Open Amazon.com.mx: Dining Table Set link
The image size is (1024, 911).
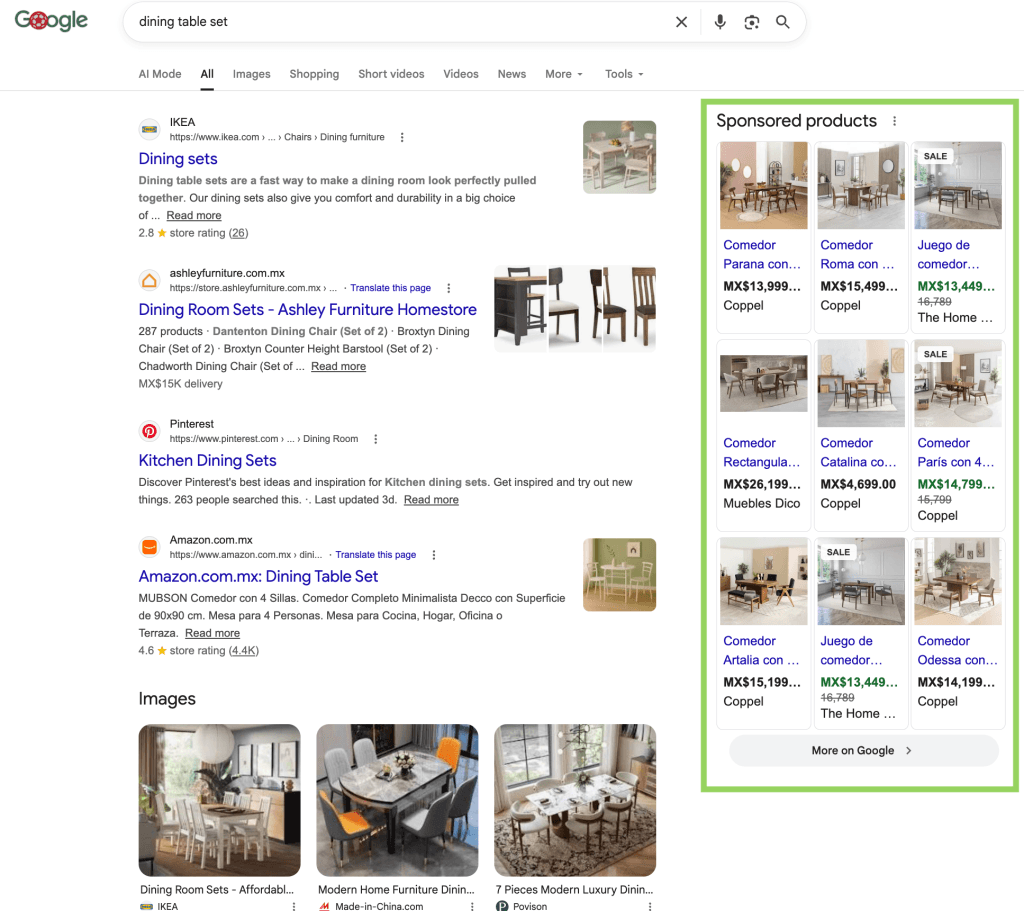(x=258, y=576)
